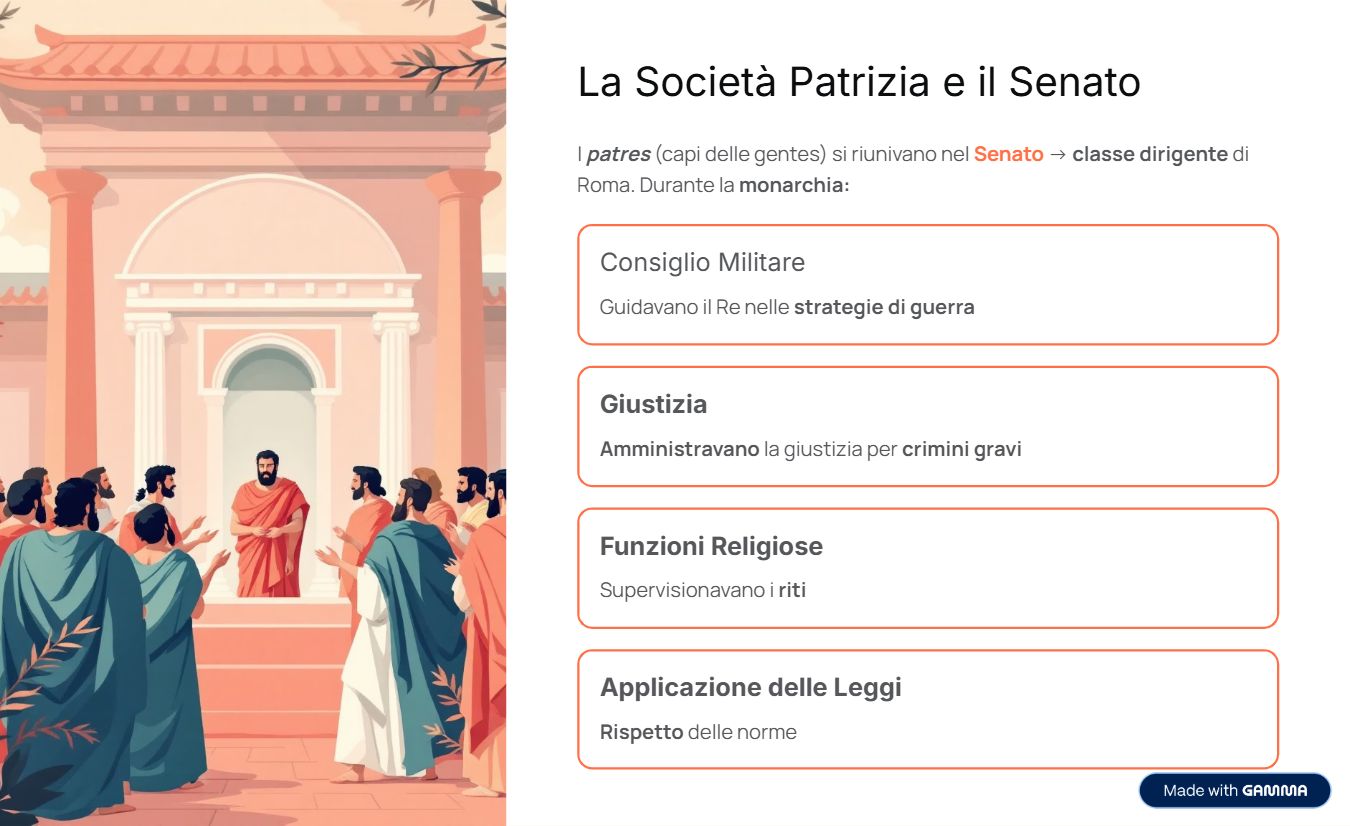Click the bold word "Amministravano"
Viewport: 1350px width, 826px height.
coord(679,449)
